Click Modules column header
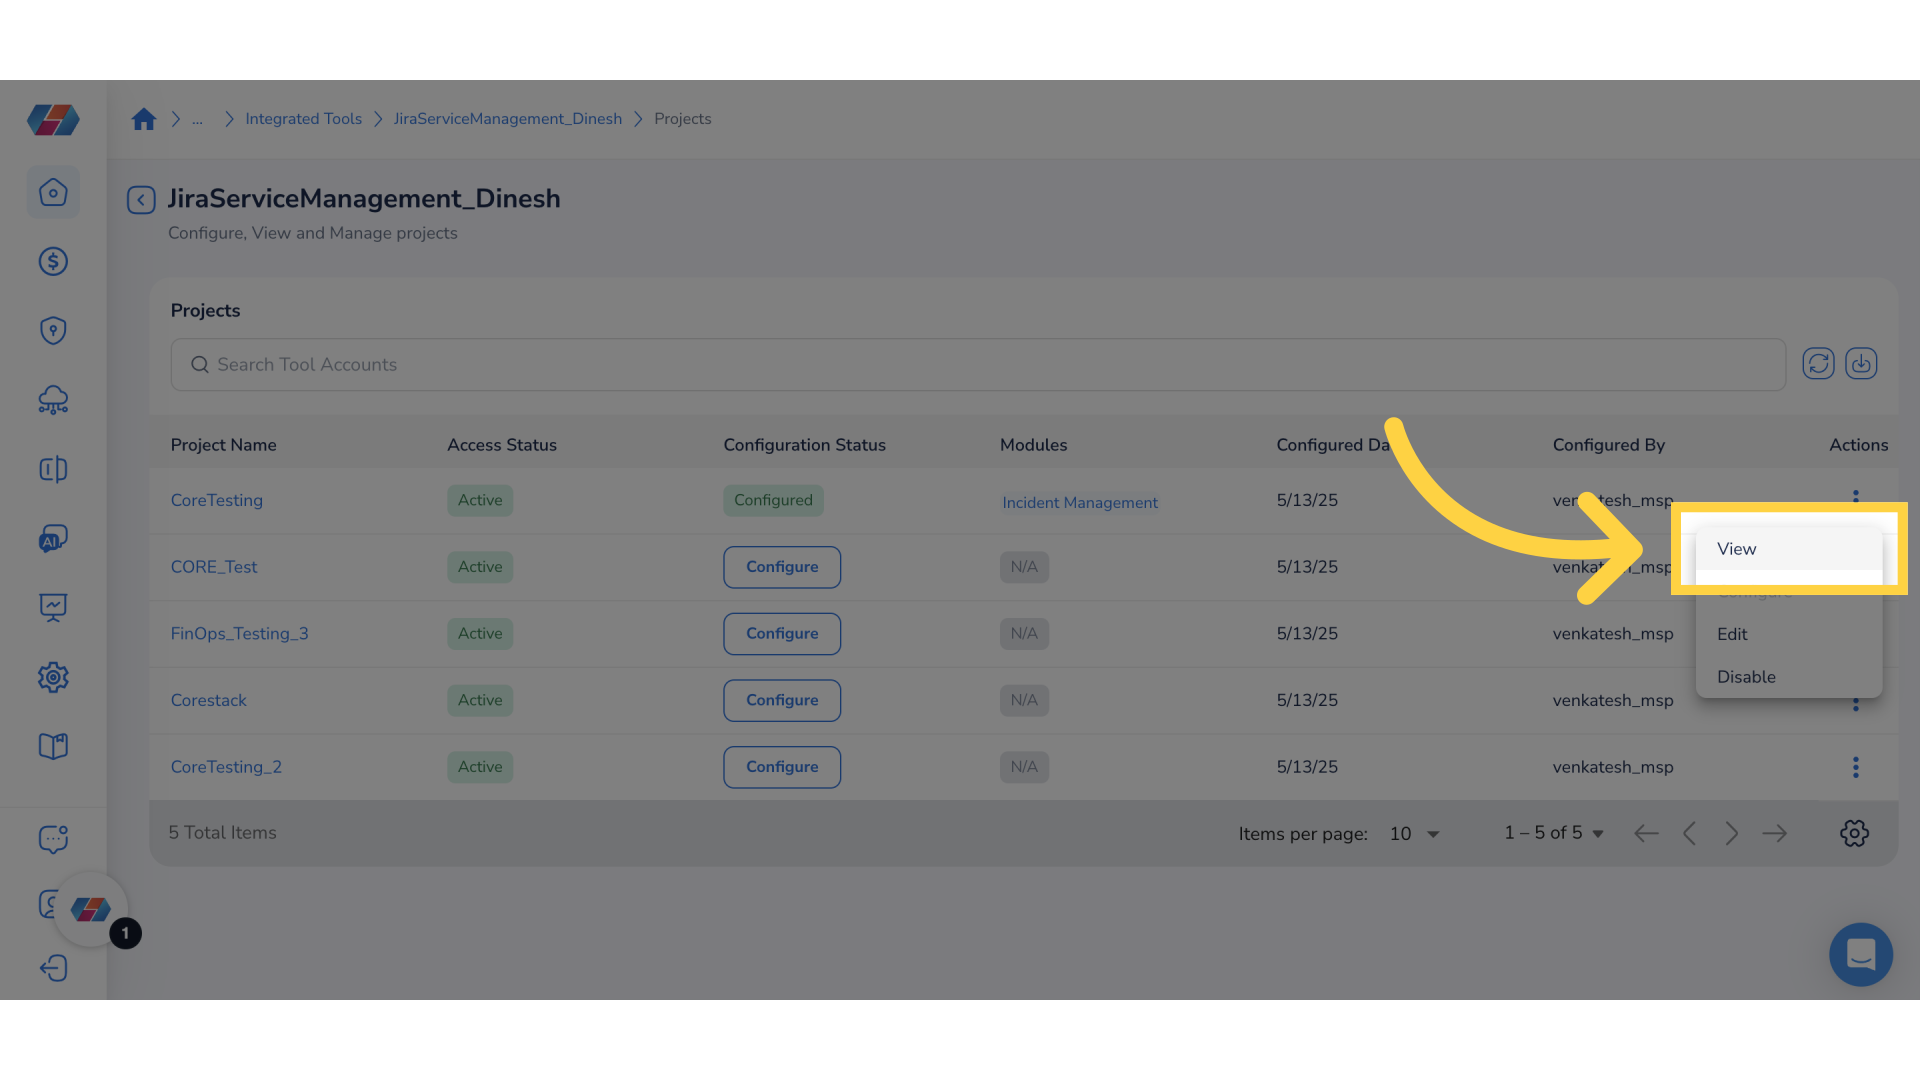This screenshot has height=1080, width=1920. tap(1033, 445)
